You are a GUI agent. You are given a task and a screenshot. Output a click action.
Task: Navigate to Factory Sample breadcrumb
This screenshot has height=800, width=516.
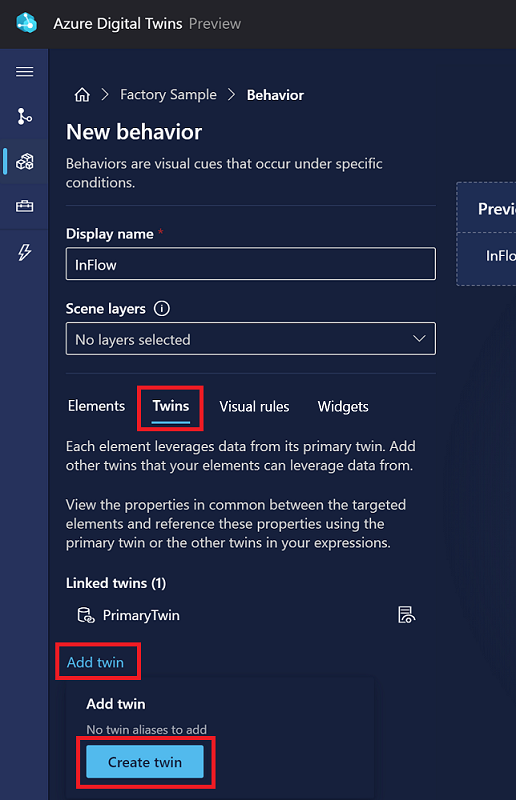[x=168, y=95]
